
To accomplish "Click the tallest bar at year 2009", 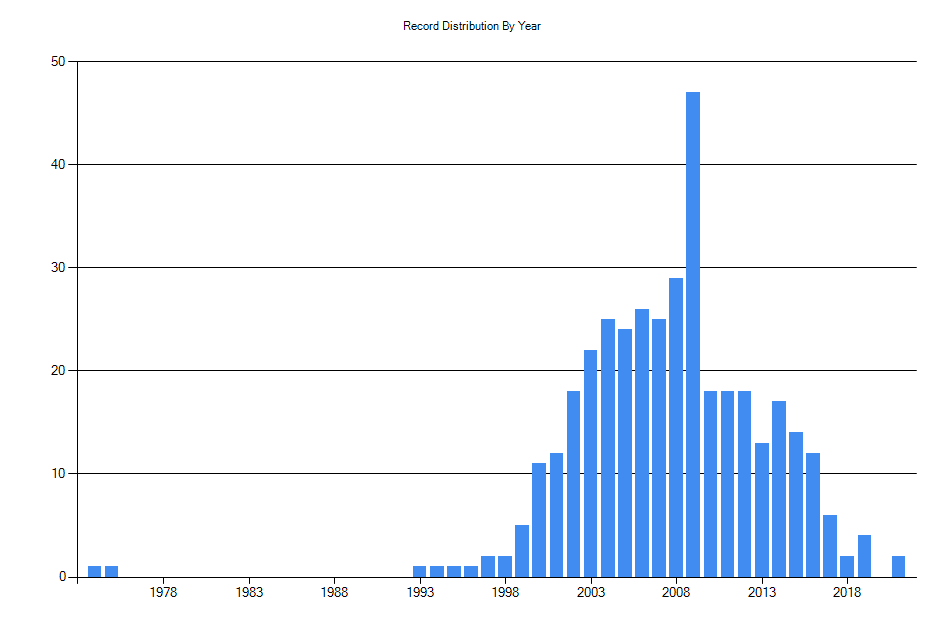I will point(694,300).
